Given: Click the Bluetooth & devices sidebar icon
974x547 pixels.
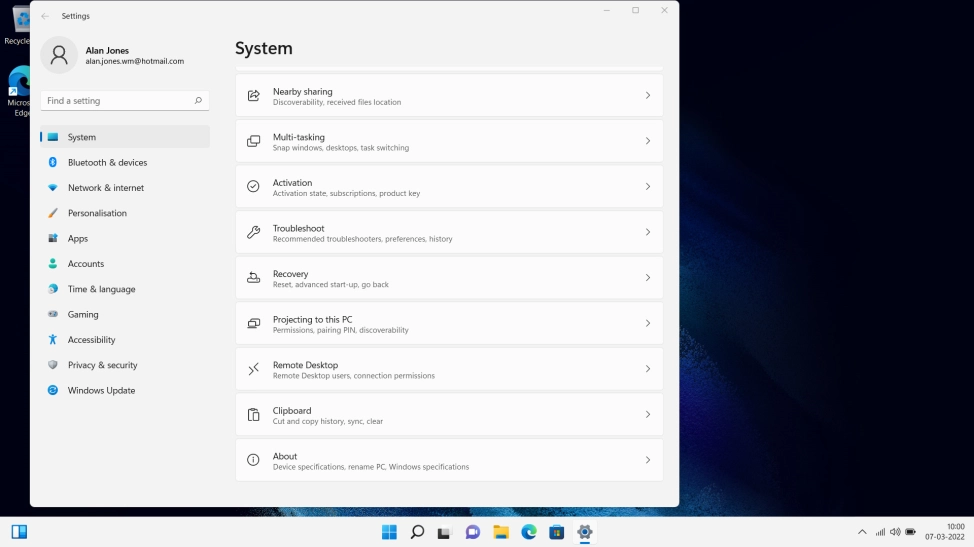Looking at the screenshot, I should [53, 162].
